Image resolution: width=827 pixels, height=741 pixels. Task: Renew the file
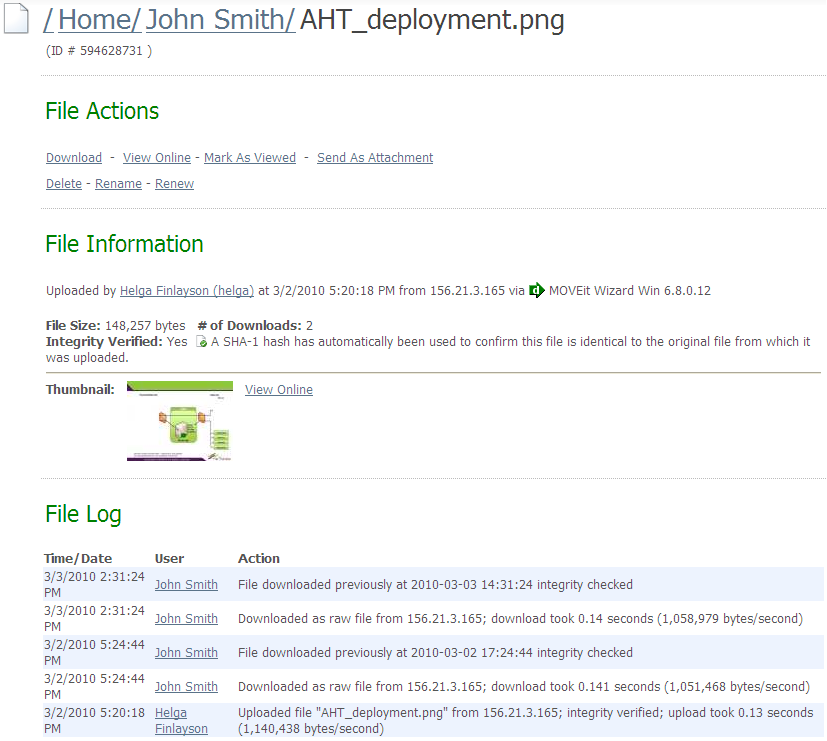(173, 183)
